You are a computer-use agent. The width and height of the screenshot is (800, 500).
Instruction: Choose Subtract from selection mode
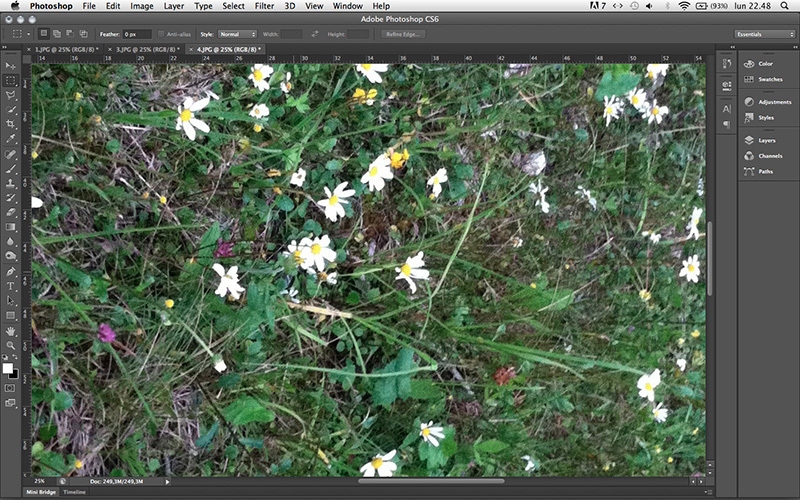(70, 34)
